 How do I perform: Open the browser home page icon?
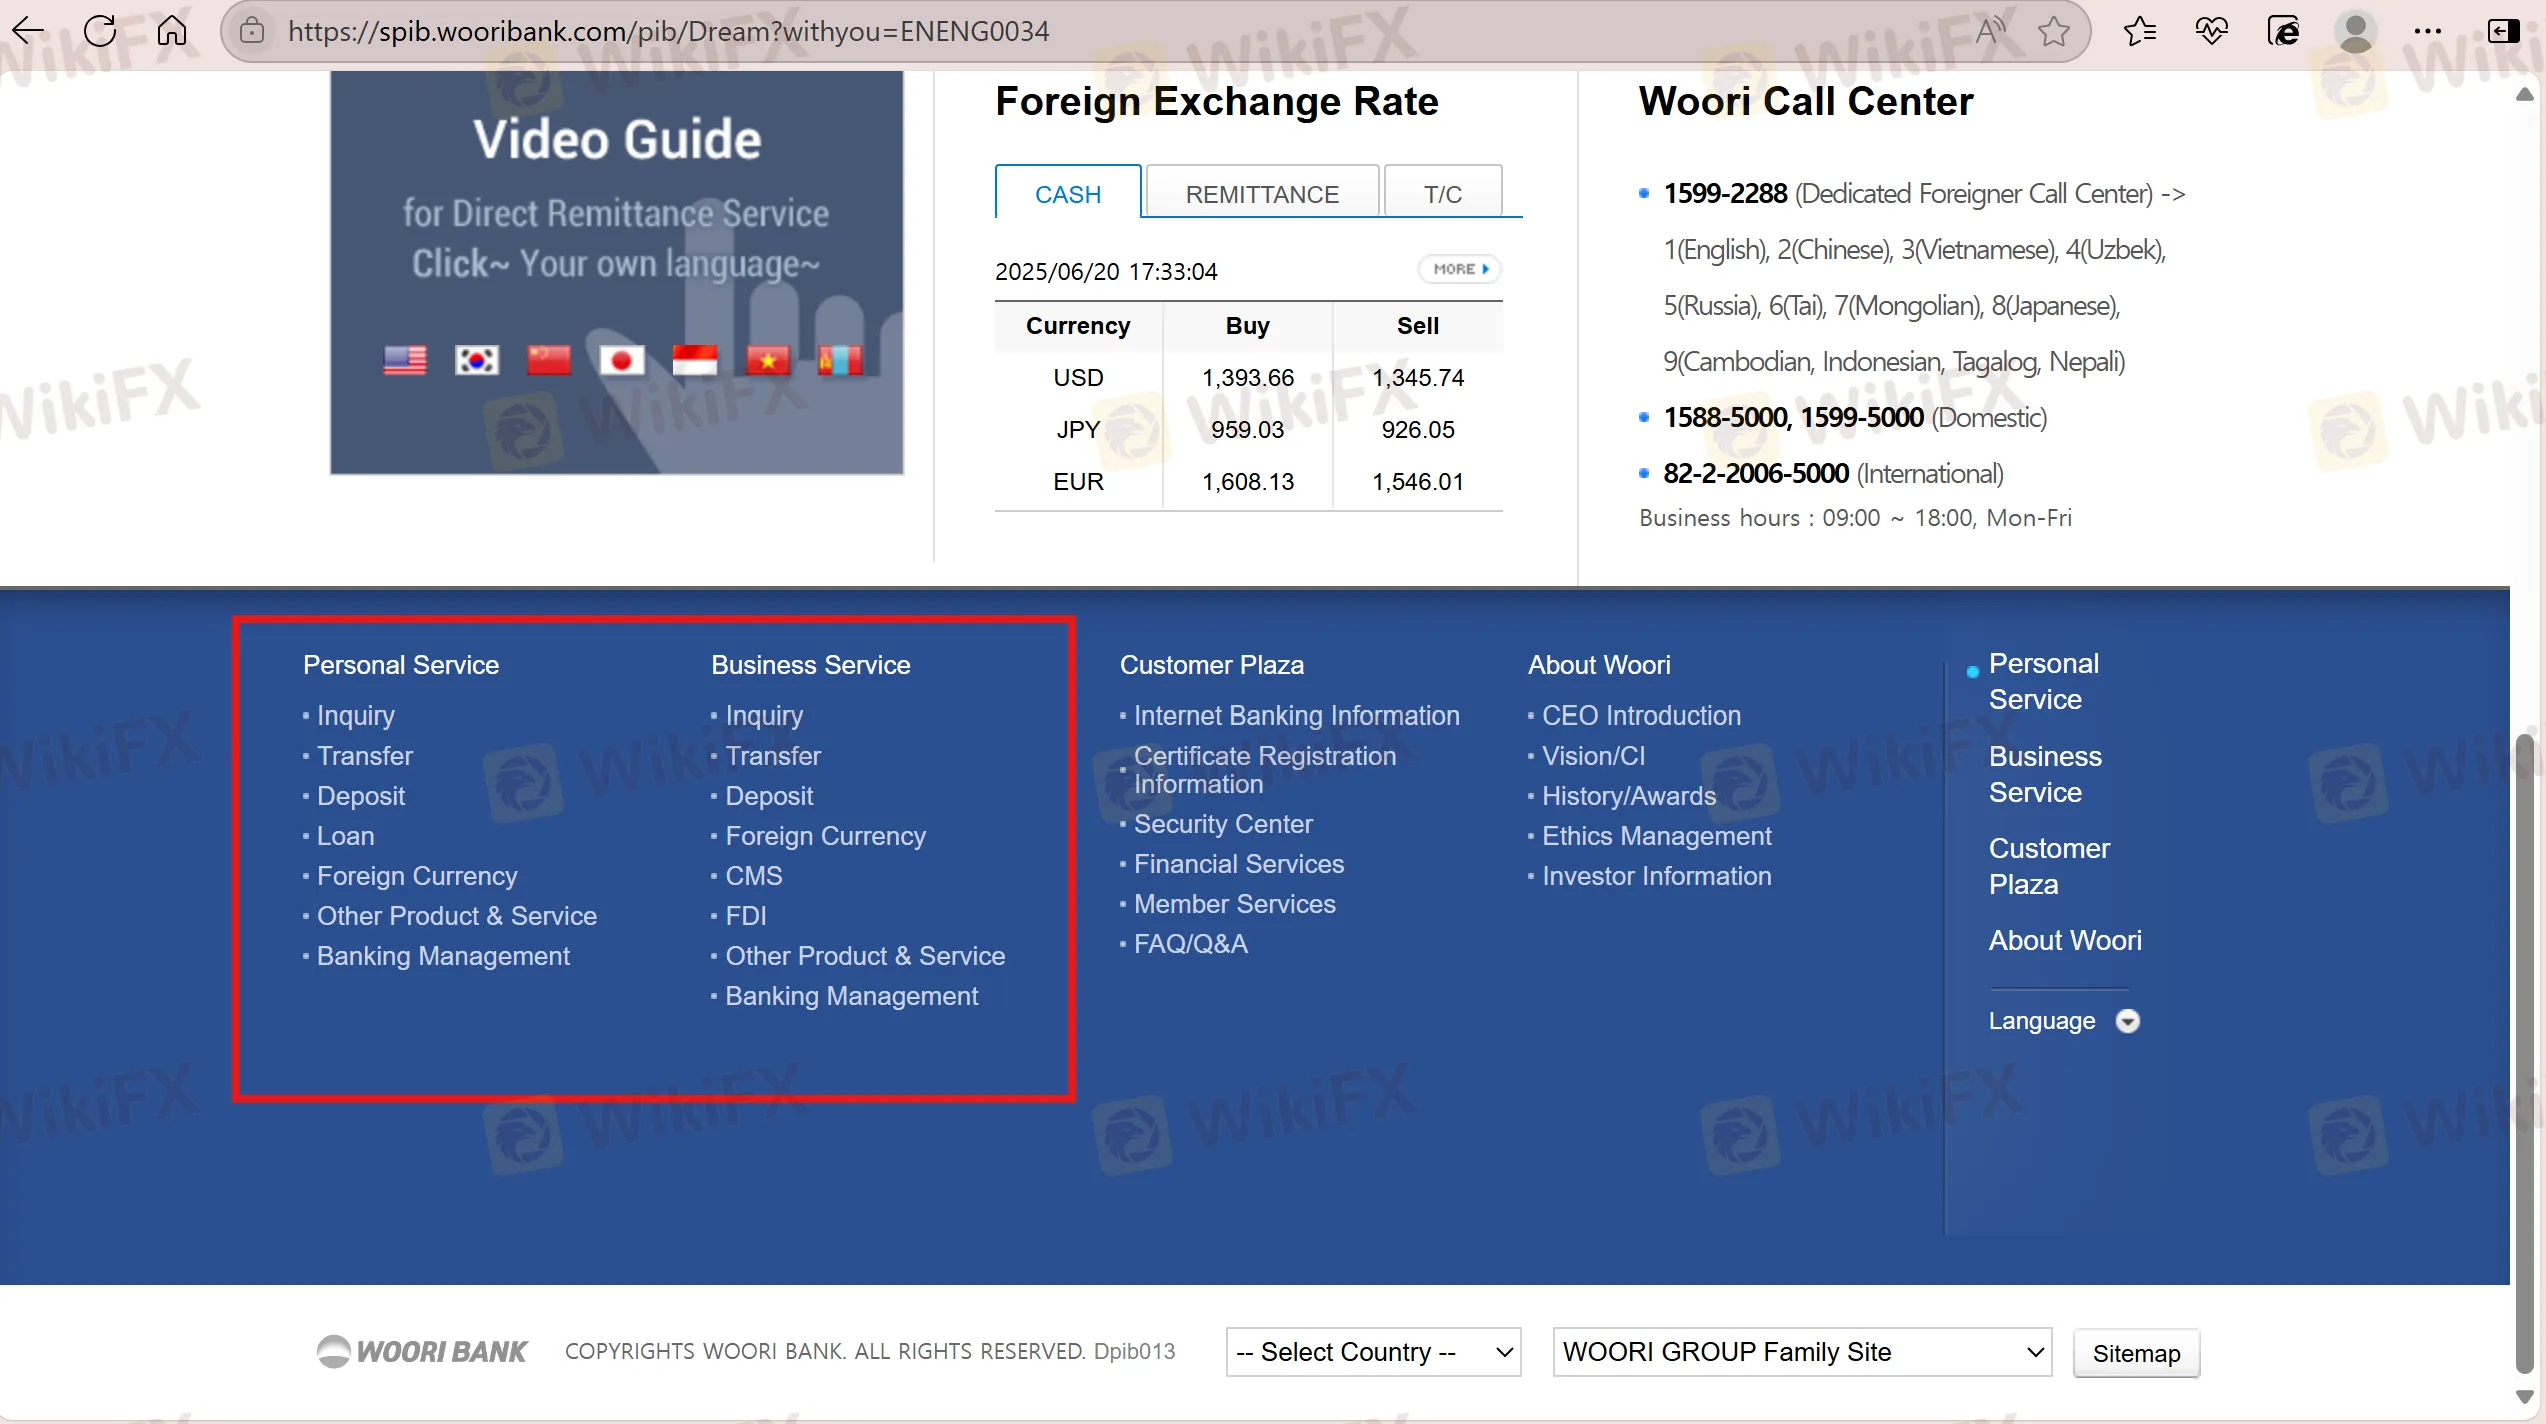point(172,31)
